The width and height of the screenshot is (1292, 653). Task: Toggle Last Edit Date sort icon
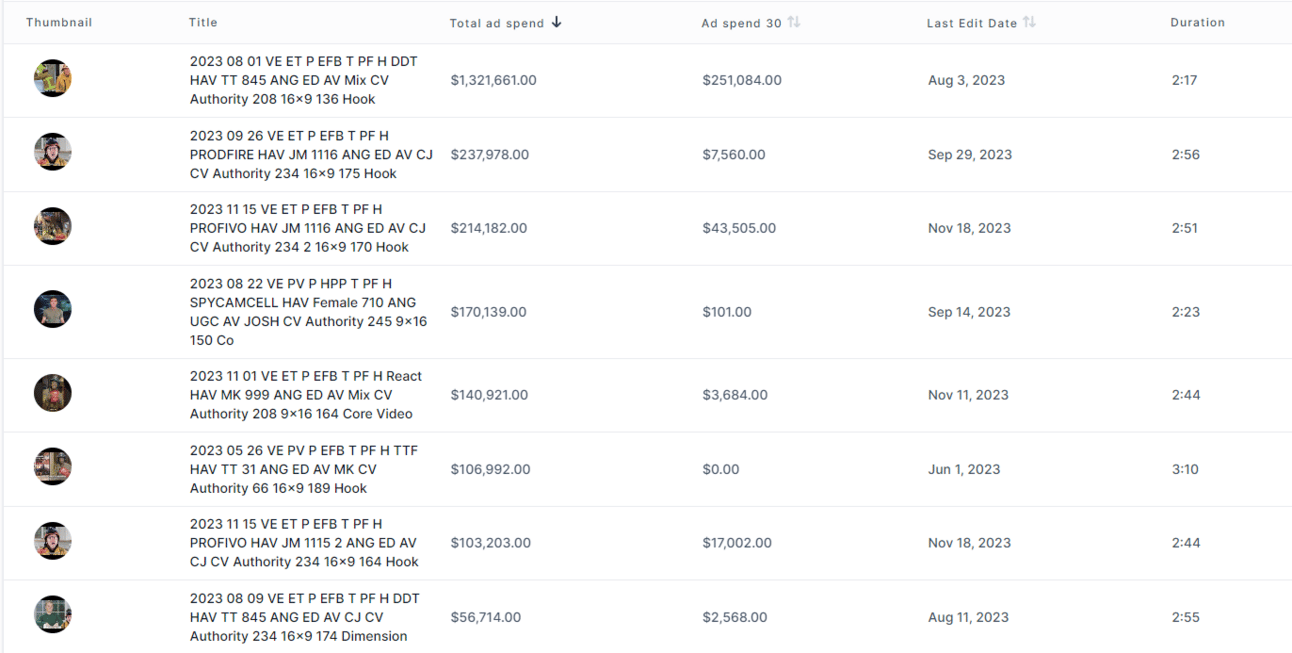1029,22
